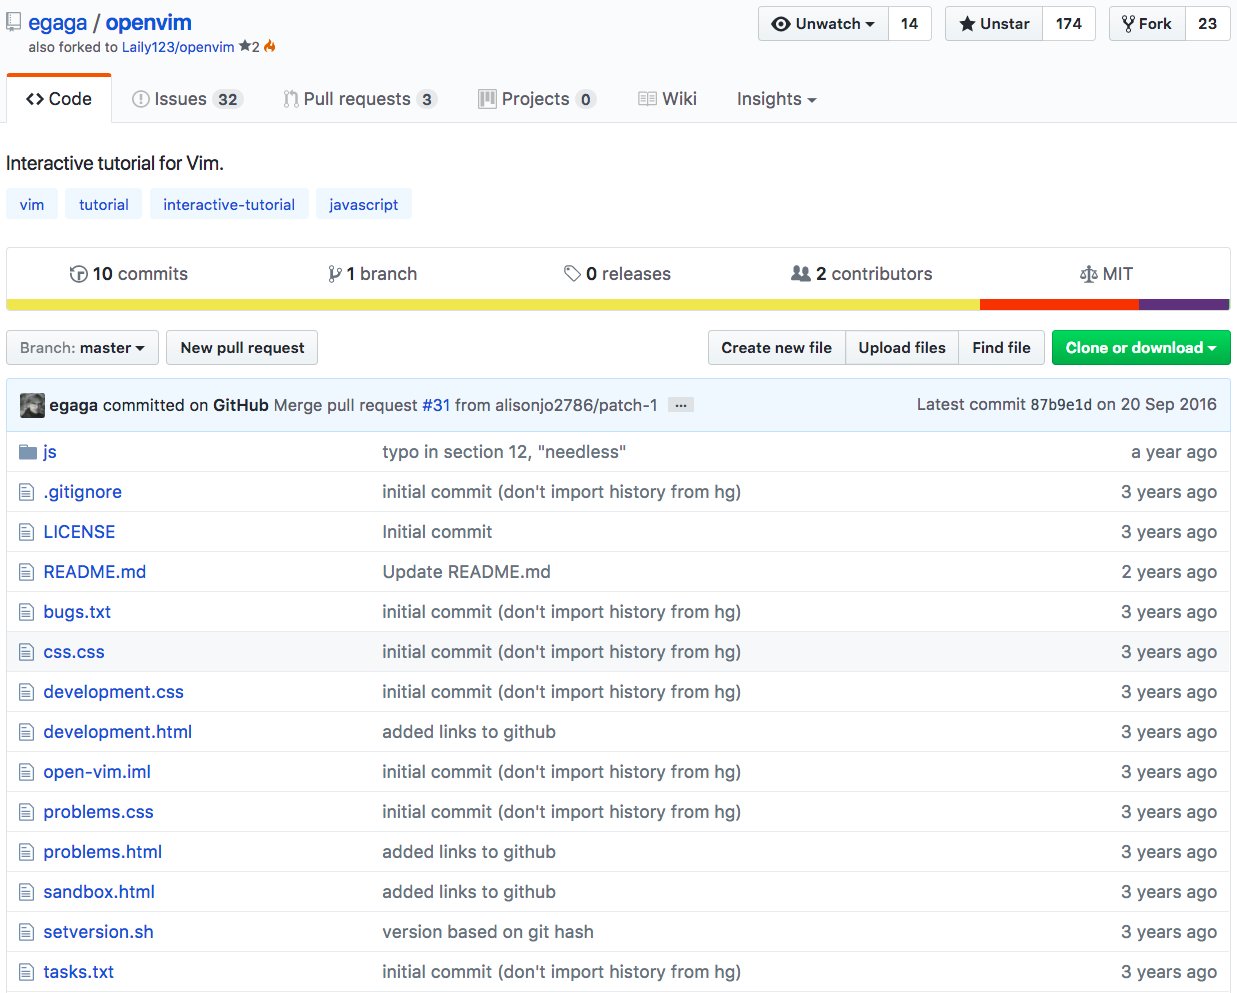Click the file icon beside sandbox.html

point(27,892)
